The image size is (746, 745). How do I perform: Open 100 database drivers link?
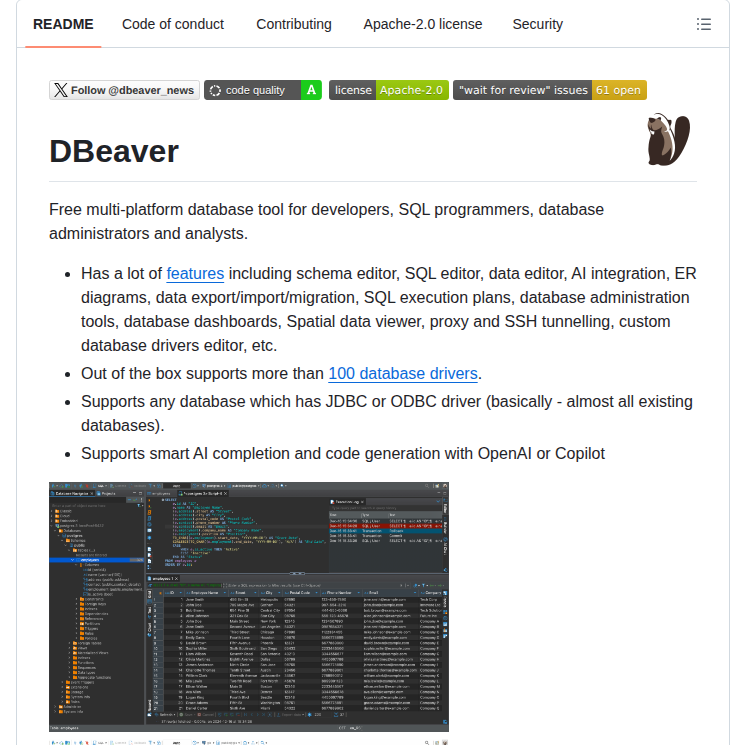click(x=403, y=373)
